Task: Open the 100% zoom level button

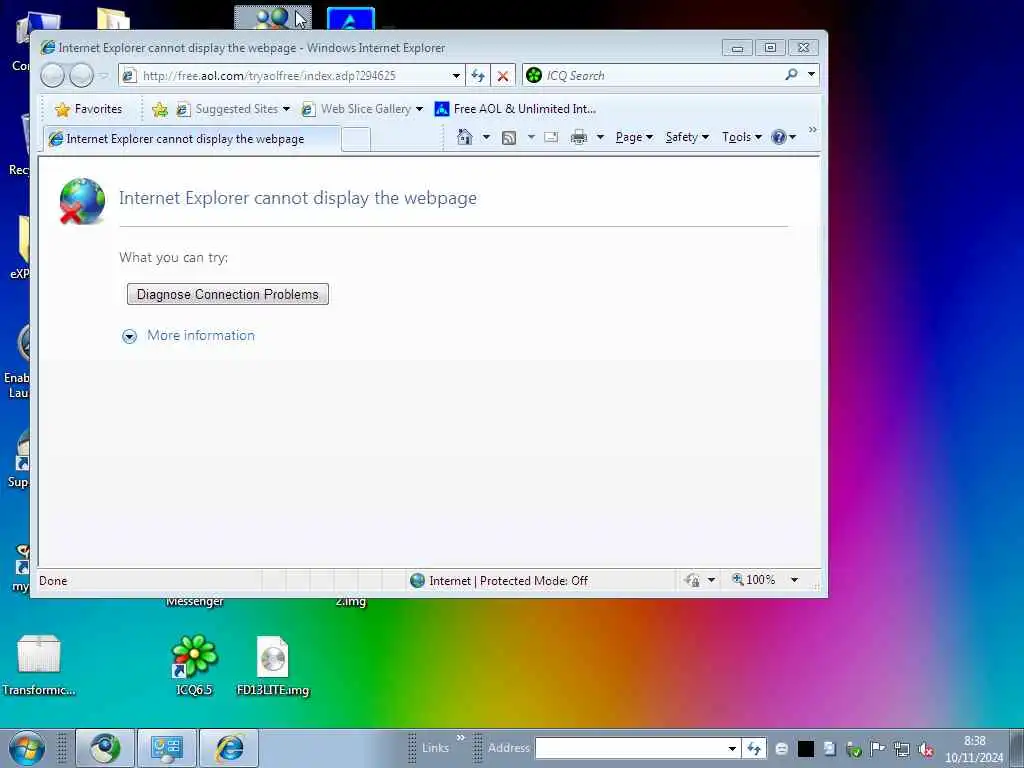Action: pos(753,580)
